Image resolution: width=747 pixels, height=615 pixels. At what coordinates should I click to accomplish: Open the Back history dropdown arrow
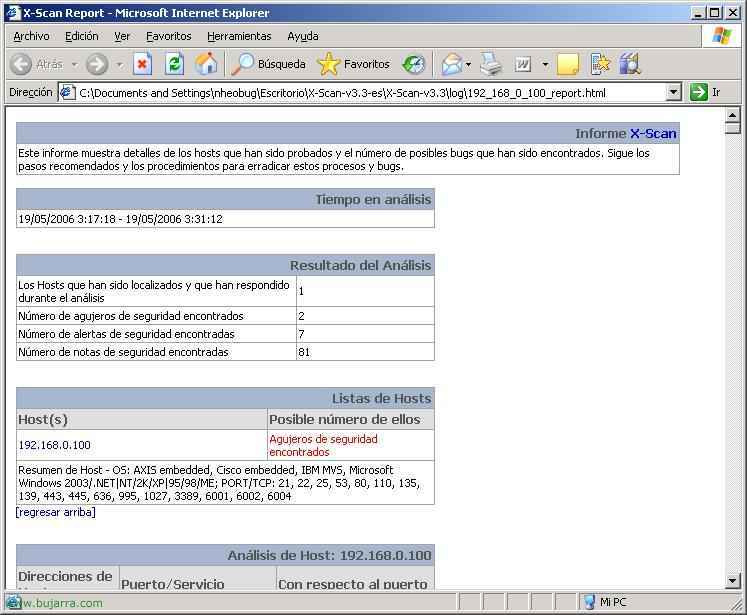point(74,64)
